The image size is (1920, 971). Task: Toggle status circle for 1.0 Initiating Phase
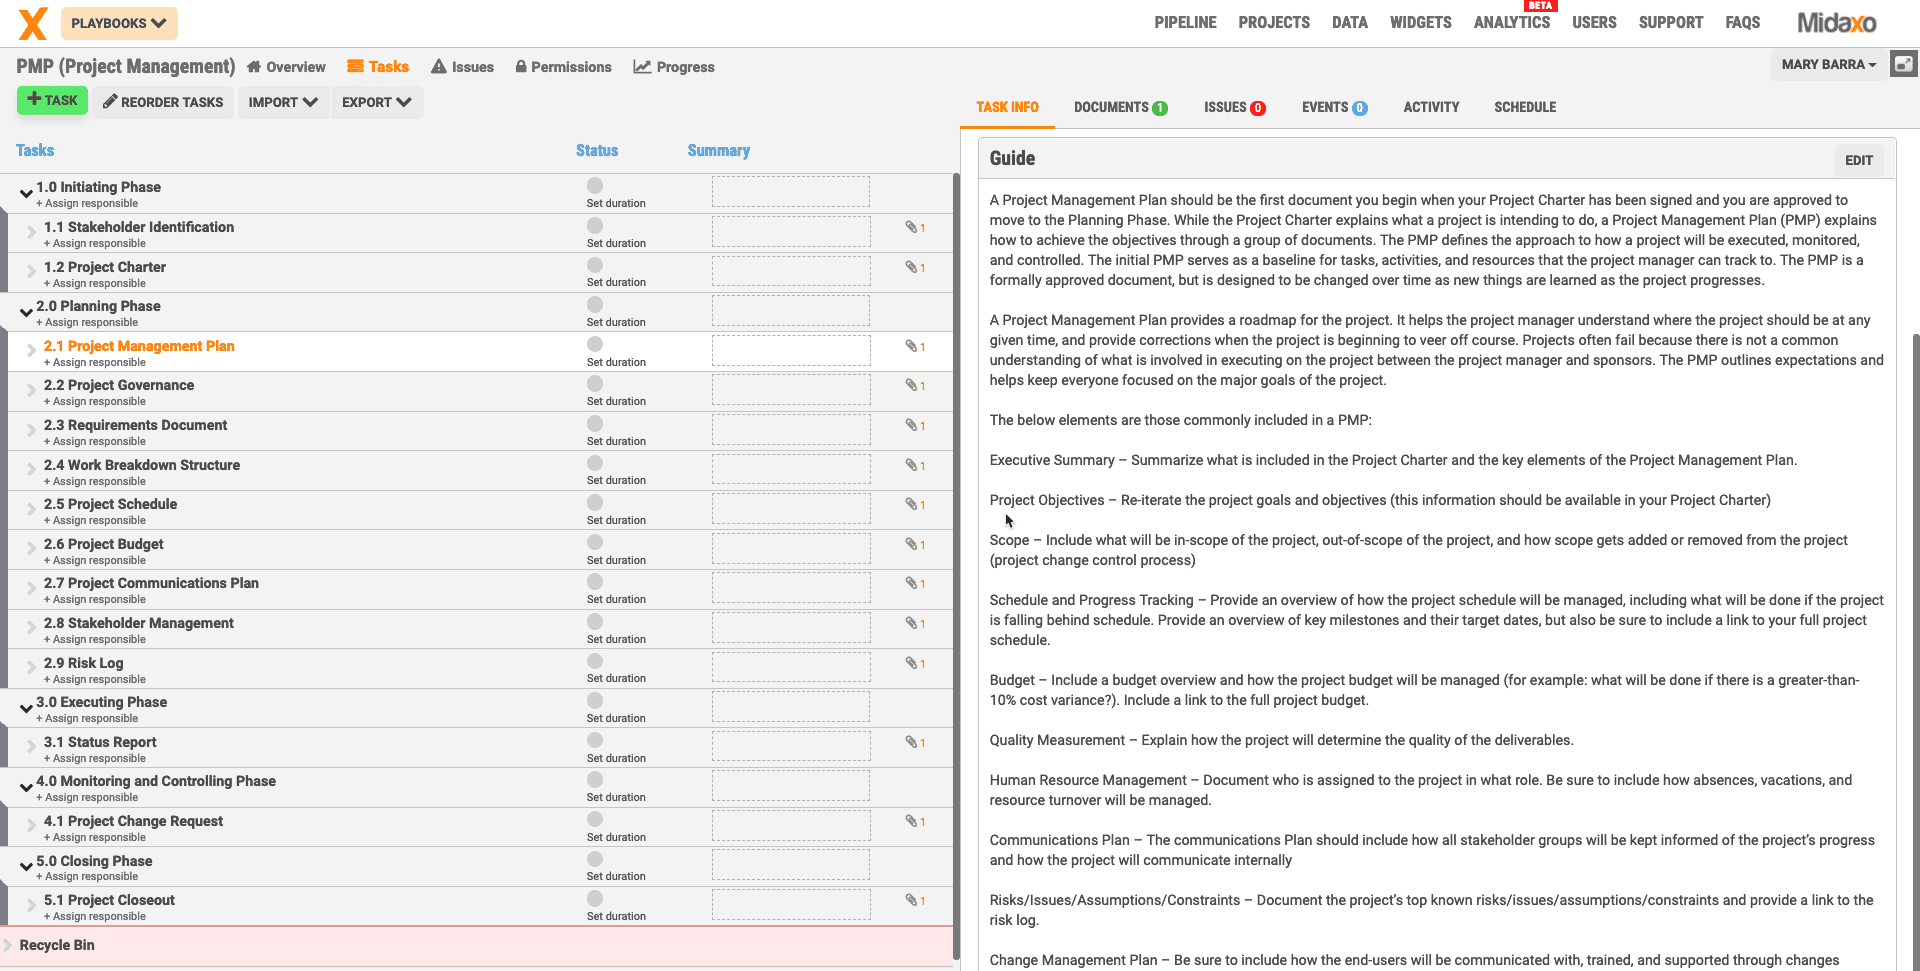click(595, 185)
